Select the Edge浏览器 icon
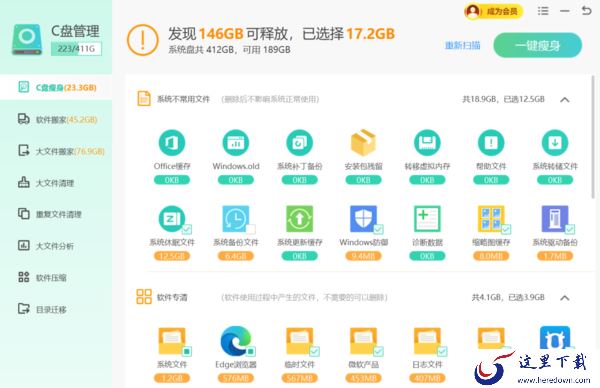This screenshot has height=388, width=600. pyautogui.click(x=236, y=341)
